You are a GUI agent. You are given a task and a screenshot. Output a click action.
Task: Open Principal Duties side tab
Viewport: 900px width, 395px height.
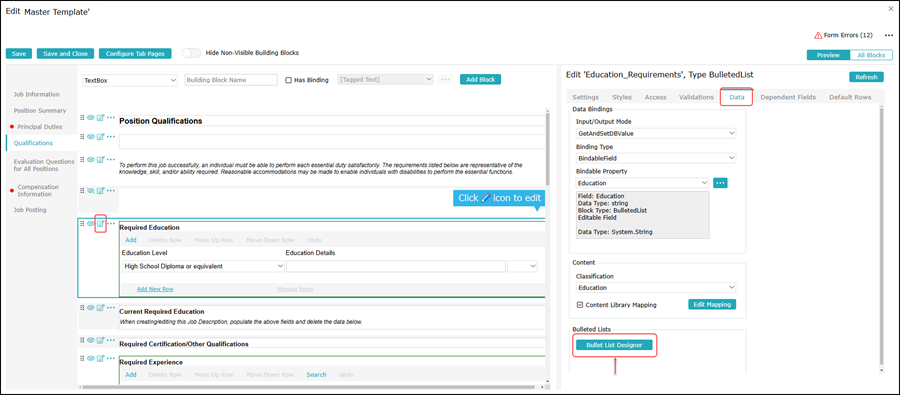pos(40,126)
